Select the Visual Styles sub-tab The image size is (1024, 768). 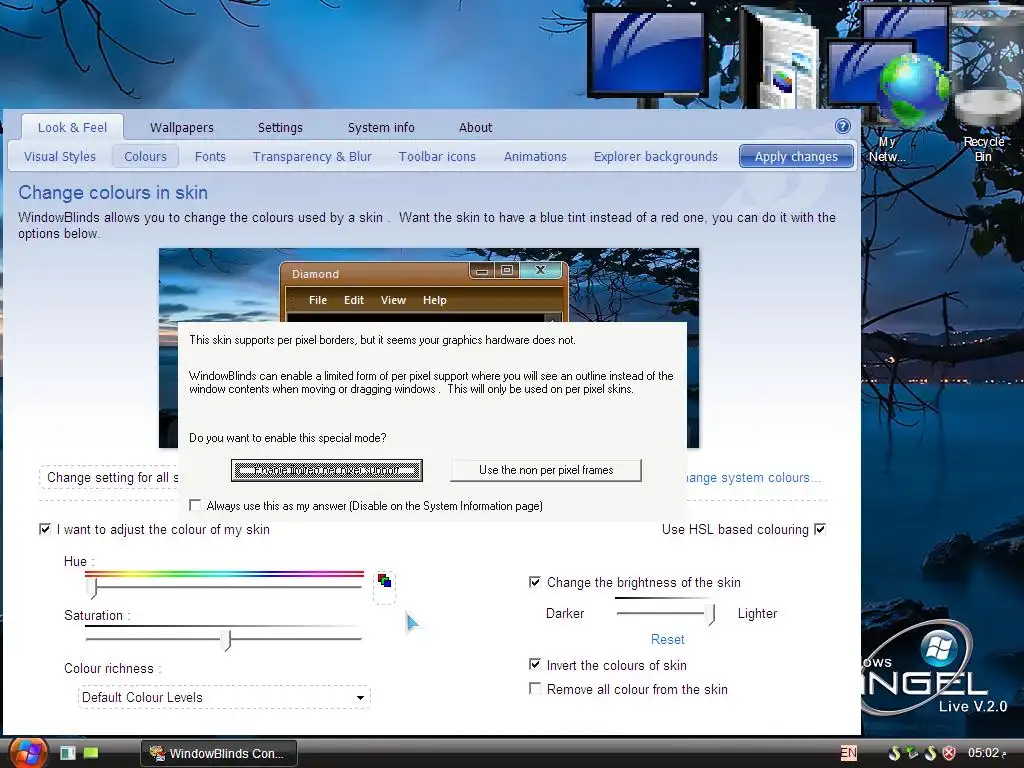pos(60,157)
